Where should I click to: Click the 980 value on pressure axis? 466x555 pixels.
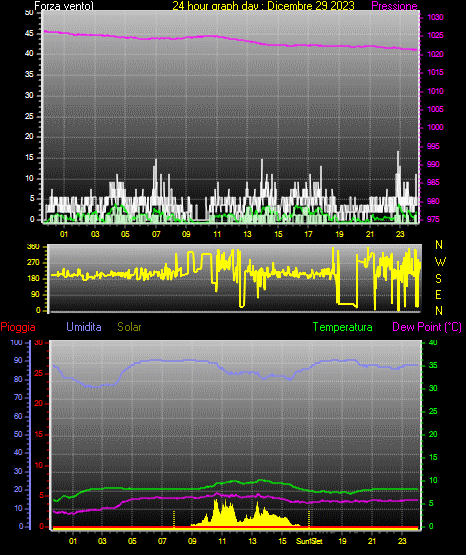pyautogui.click(x=433, y=201)
